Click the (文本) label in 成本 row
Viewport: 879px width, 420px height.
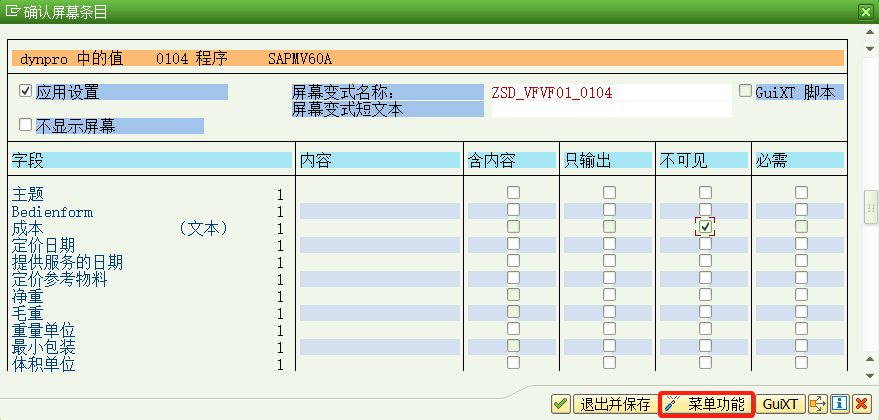(204, 228)
